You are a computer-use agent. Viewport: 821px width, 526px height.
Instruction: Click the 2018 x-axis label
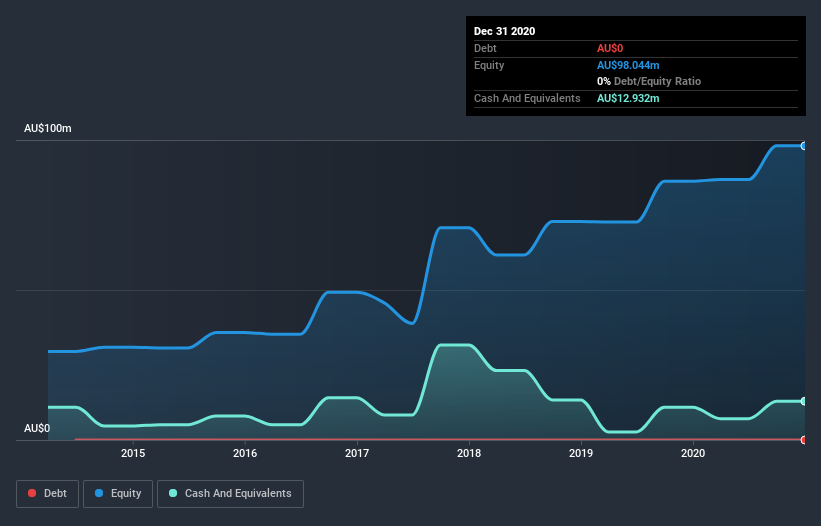[469, 453]
